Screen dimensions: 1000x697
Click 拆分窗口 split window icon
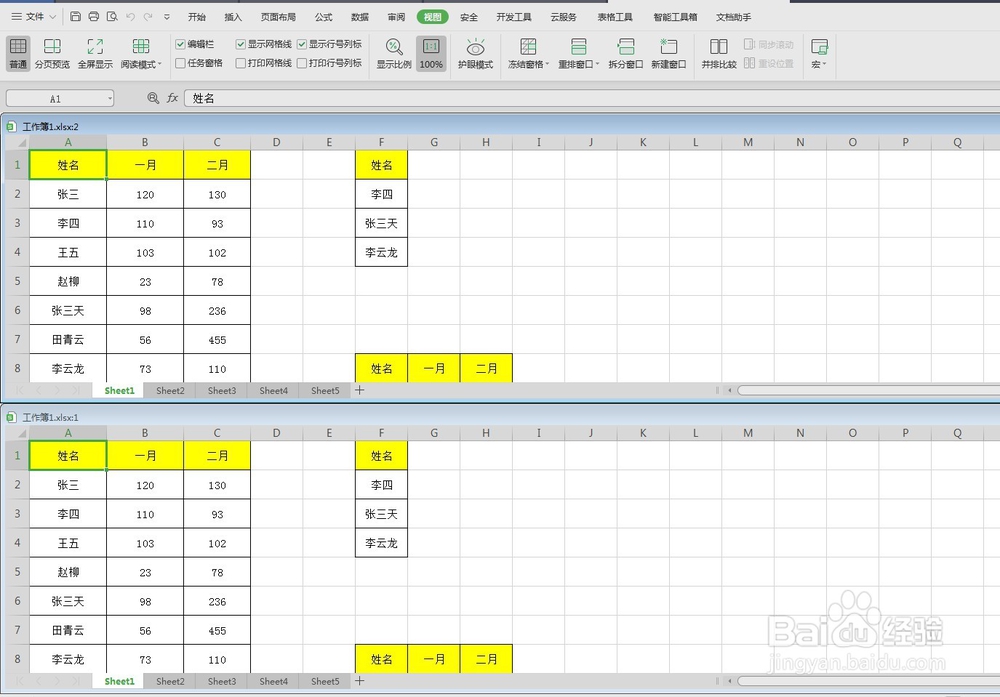(x=626, y=53)
